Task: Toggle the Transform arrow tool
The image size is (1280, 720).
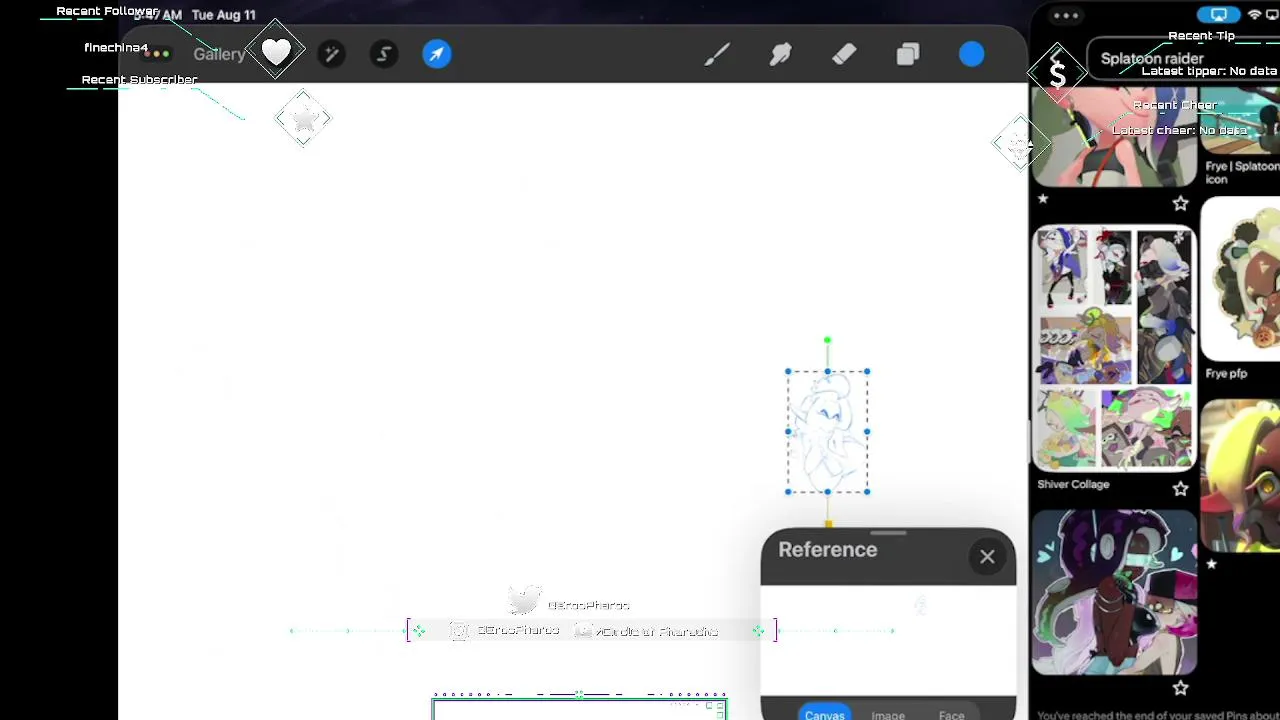Action: pyautogui.click(x=437, y=54)
